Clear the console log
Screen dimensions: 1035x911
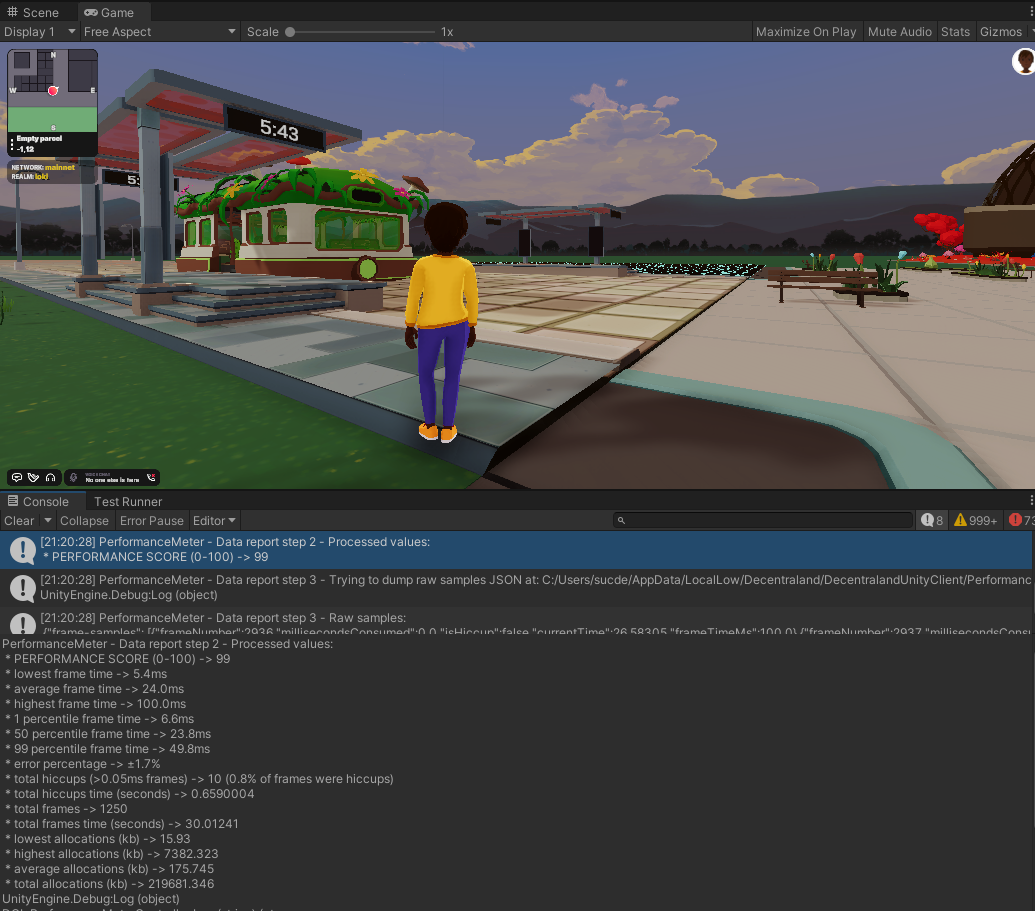click(19, 520)
